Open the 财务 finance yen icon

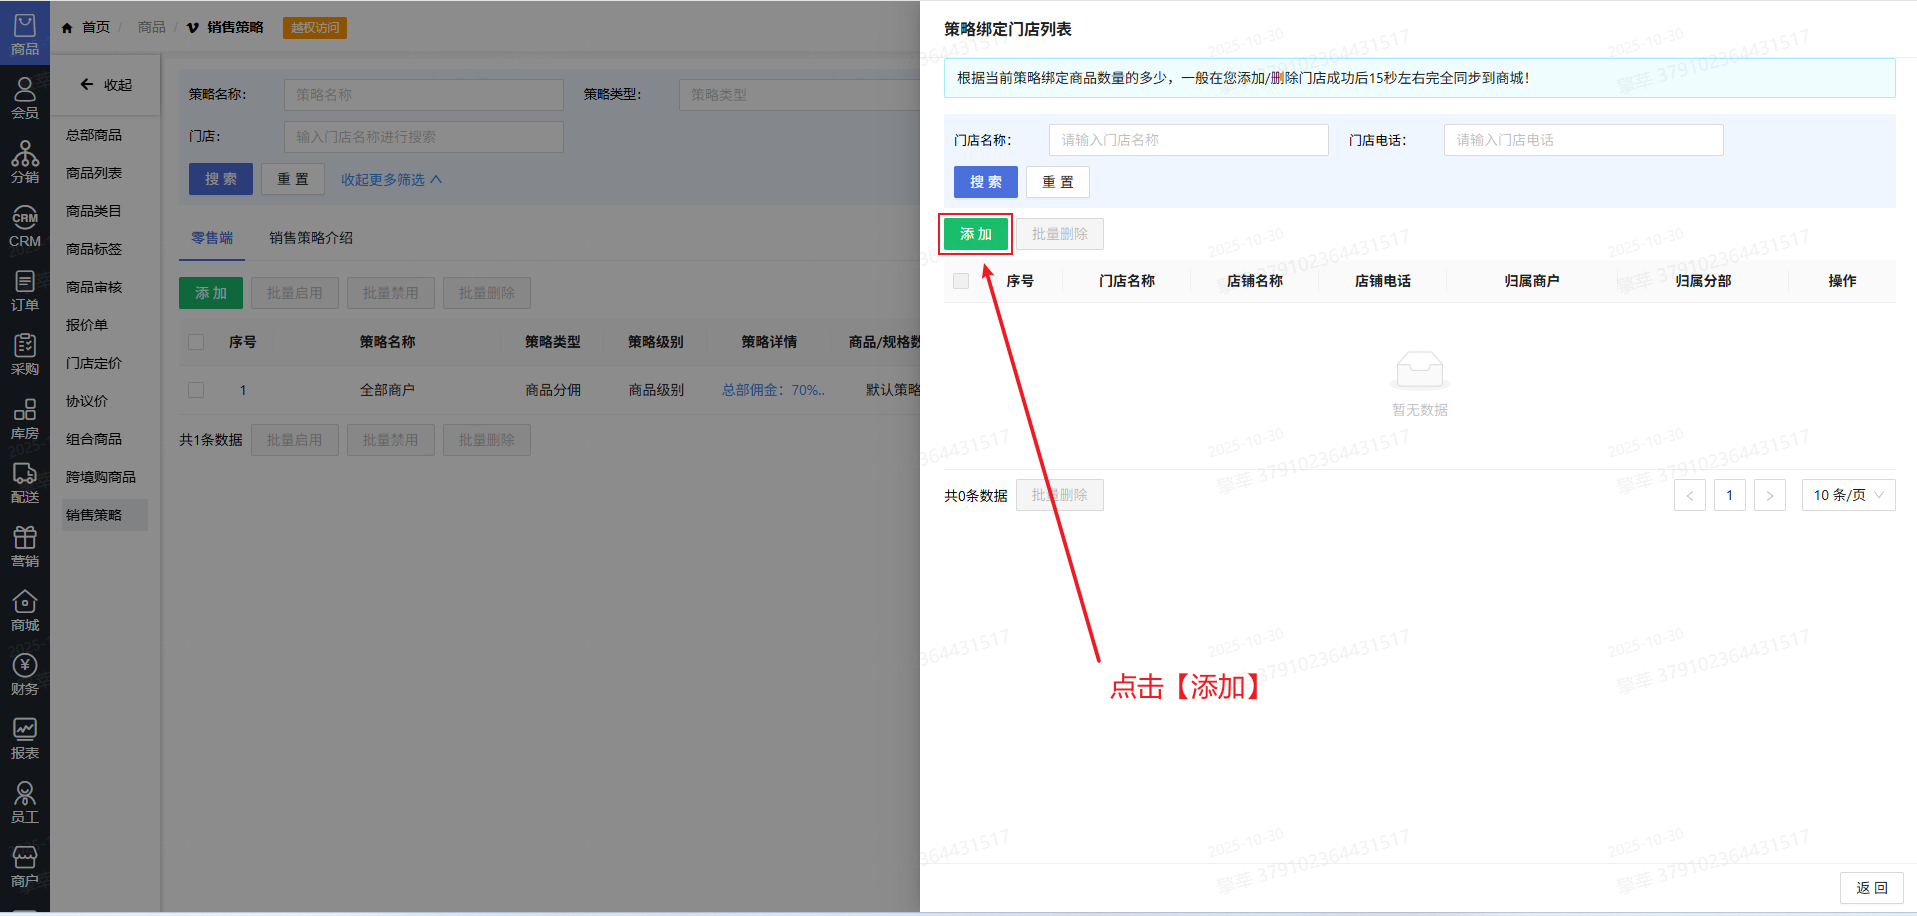[x=24, y=674]
